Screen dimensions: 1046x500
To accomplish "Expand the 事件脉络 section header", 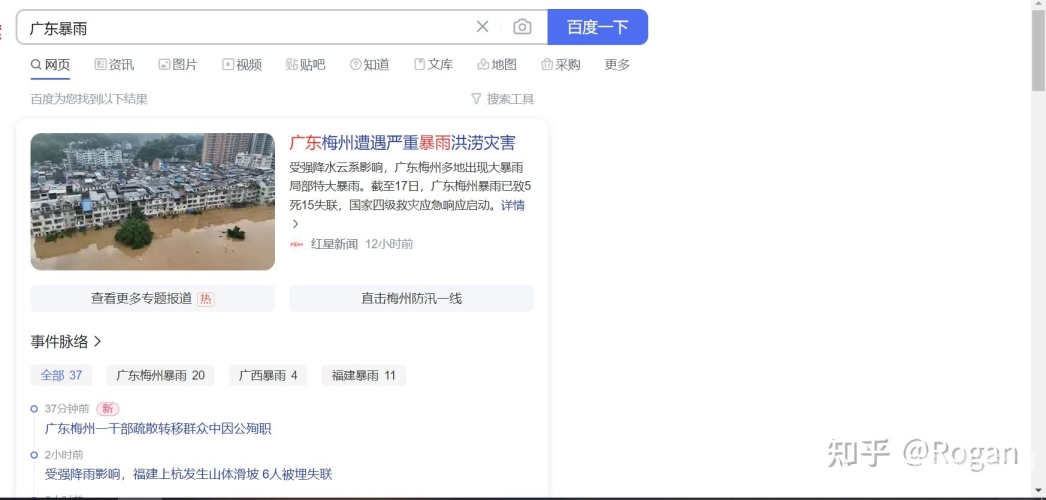I will (x=66, y=342).
